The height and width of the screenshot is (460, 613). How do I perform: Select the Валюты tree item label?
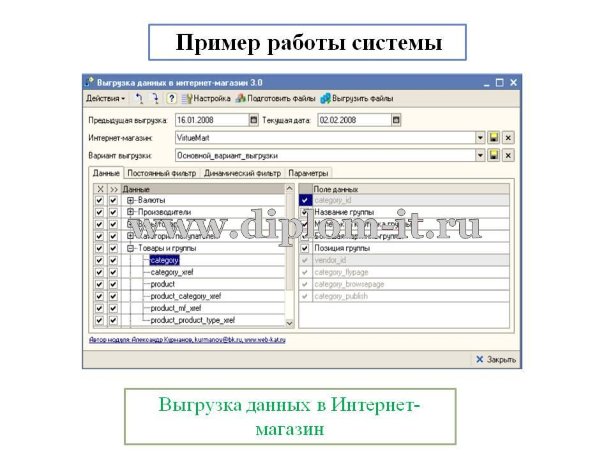(x=152, y=200)
